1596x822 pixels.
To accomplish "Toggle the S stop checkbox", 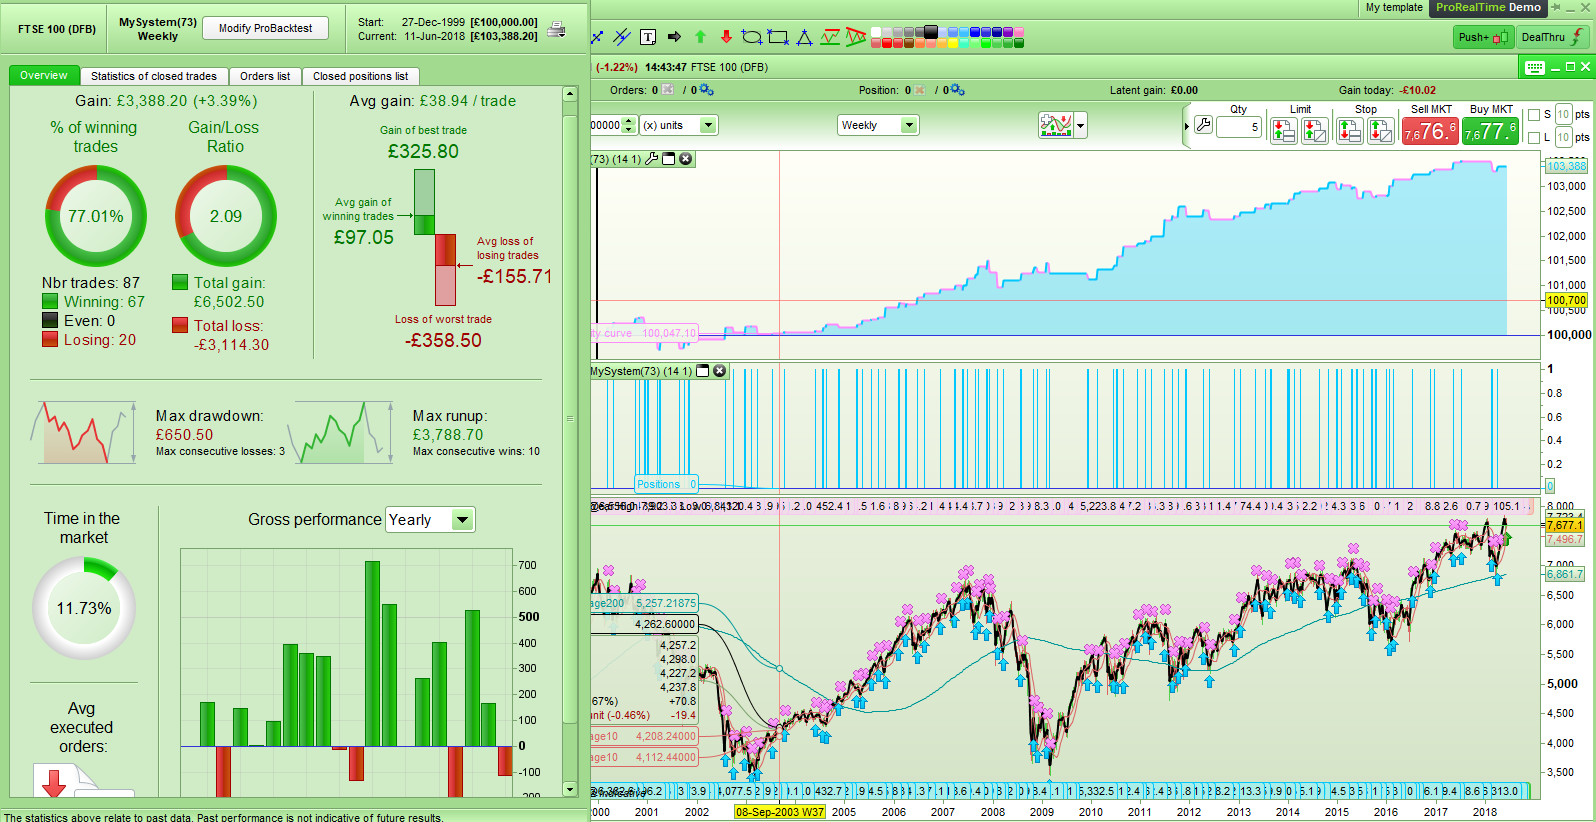I will (1534, 115).
